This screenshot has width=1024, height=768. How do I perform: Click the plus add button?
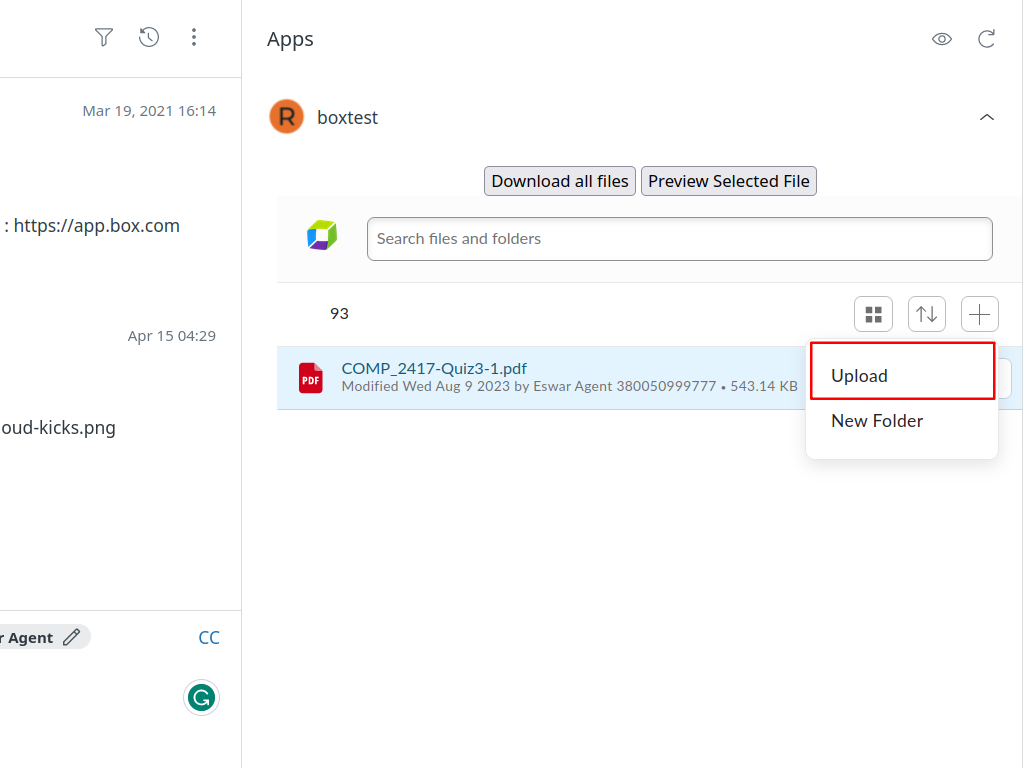click(979, 315)
